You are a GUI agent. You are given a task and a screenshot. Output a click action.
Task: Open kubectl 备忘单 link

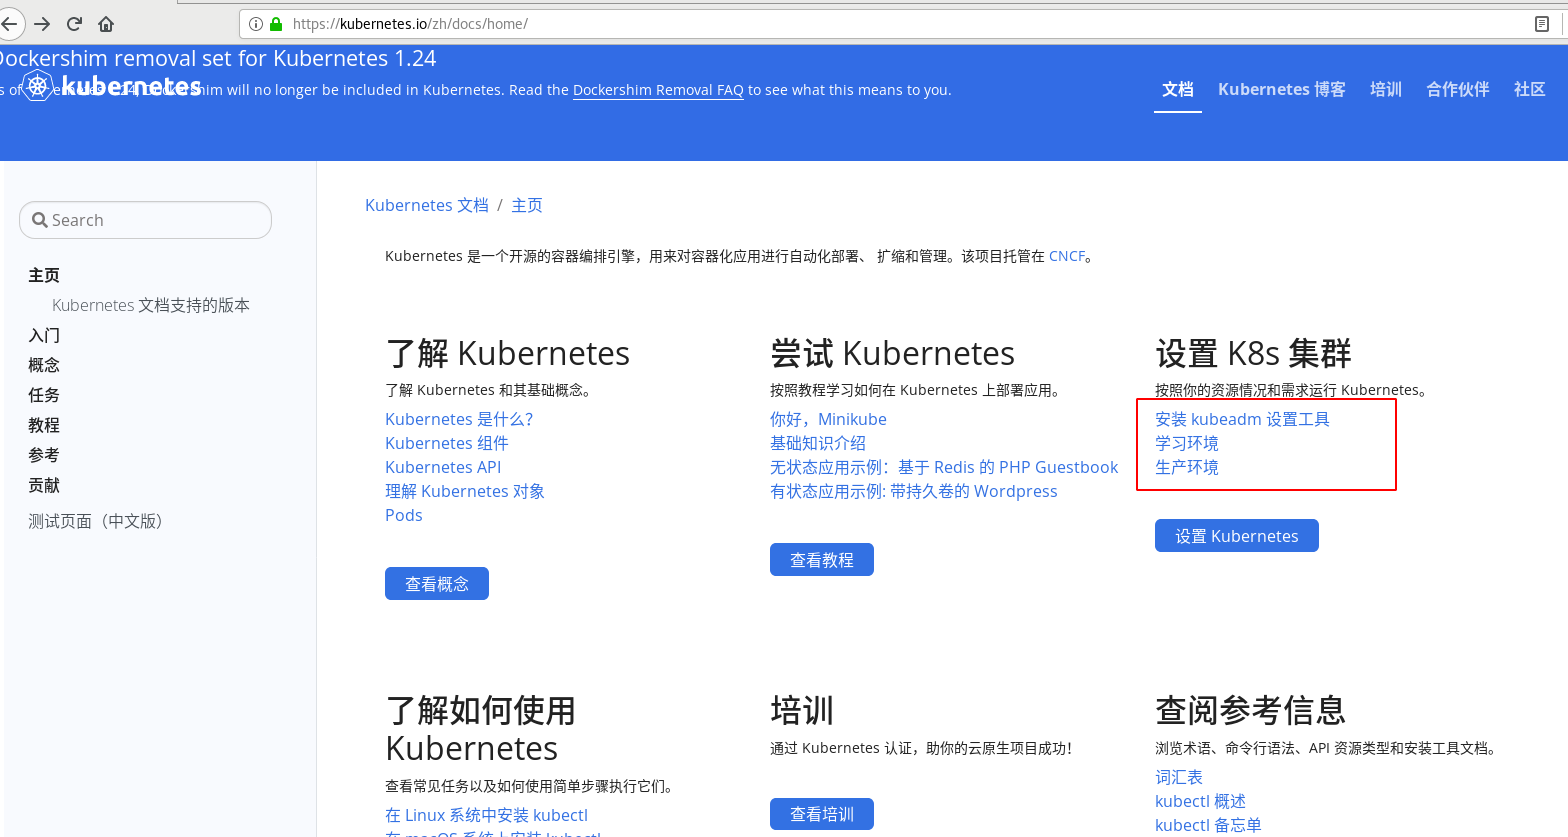(1208, 825)
